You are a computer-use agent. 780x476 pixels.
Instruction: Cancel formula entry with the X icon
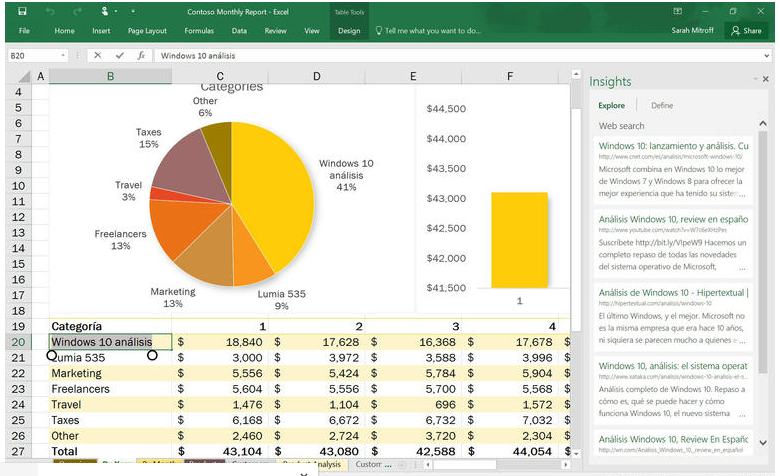pos(98,55)
